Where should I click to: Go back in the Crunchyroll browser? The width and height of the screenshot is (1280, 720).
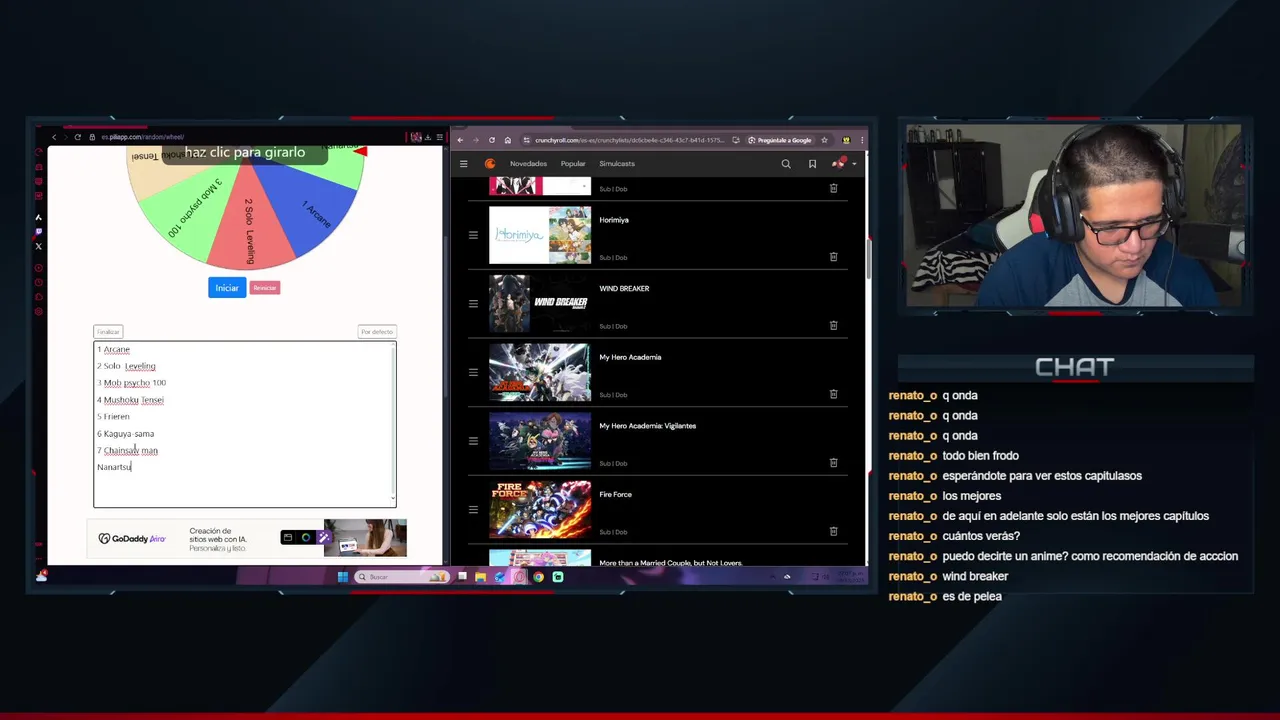pos(460,140)
